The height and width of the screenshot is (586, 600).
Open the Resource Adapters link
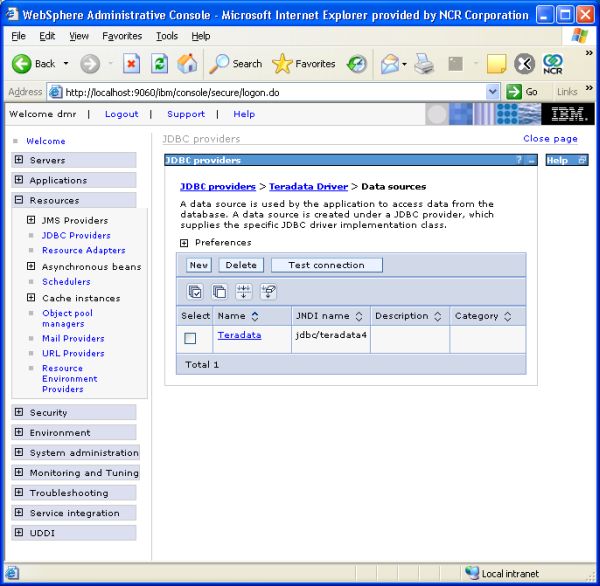pyautogui.click(x=84, y=250)
